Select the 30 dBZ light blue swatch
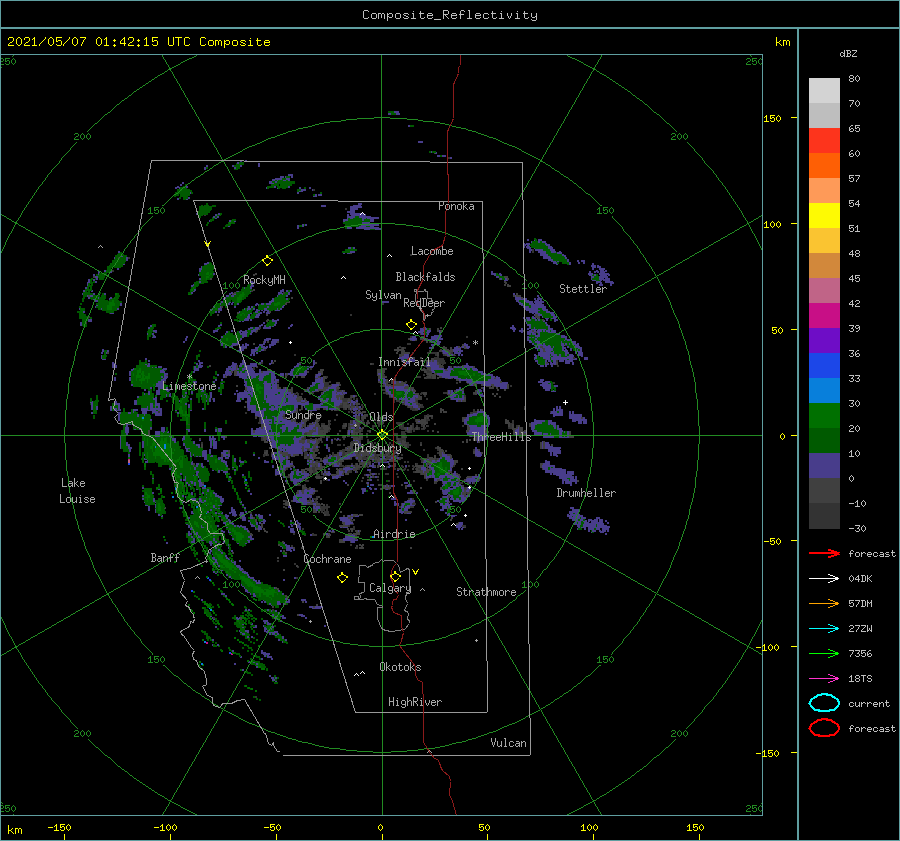The width and height of the screenshot is (900, 841). (824, 390)
